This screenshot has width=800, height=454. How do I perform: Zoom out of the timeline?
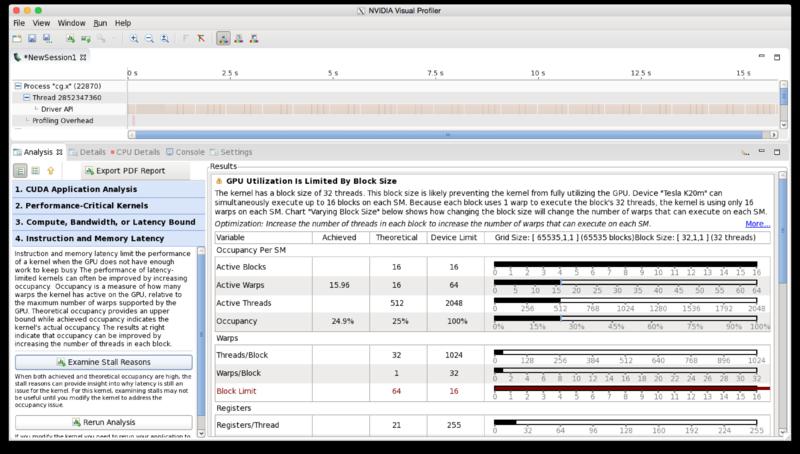[x=149, y=39]
